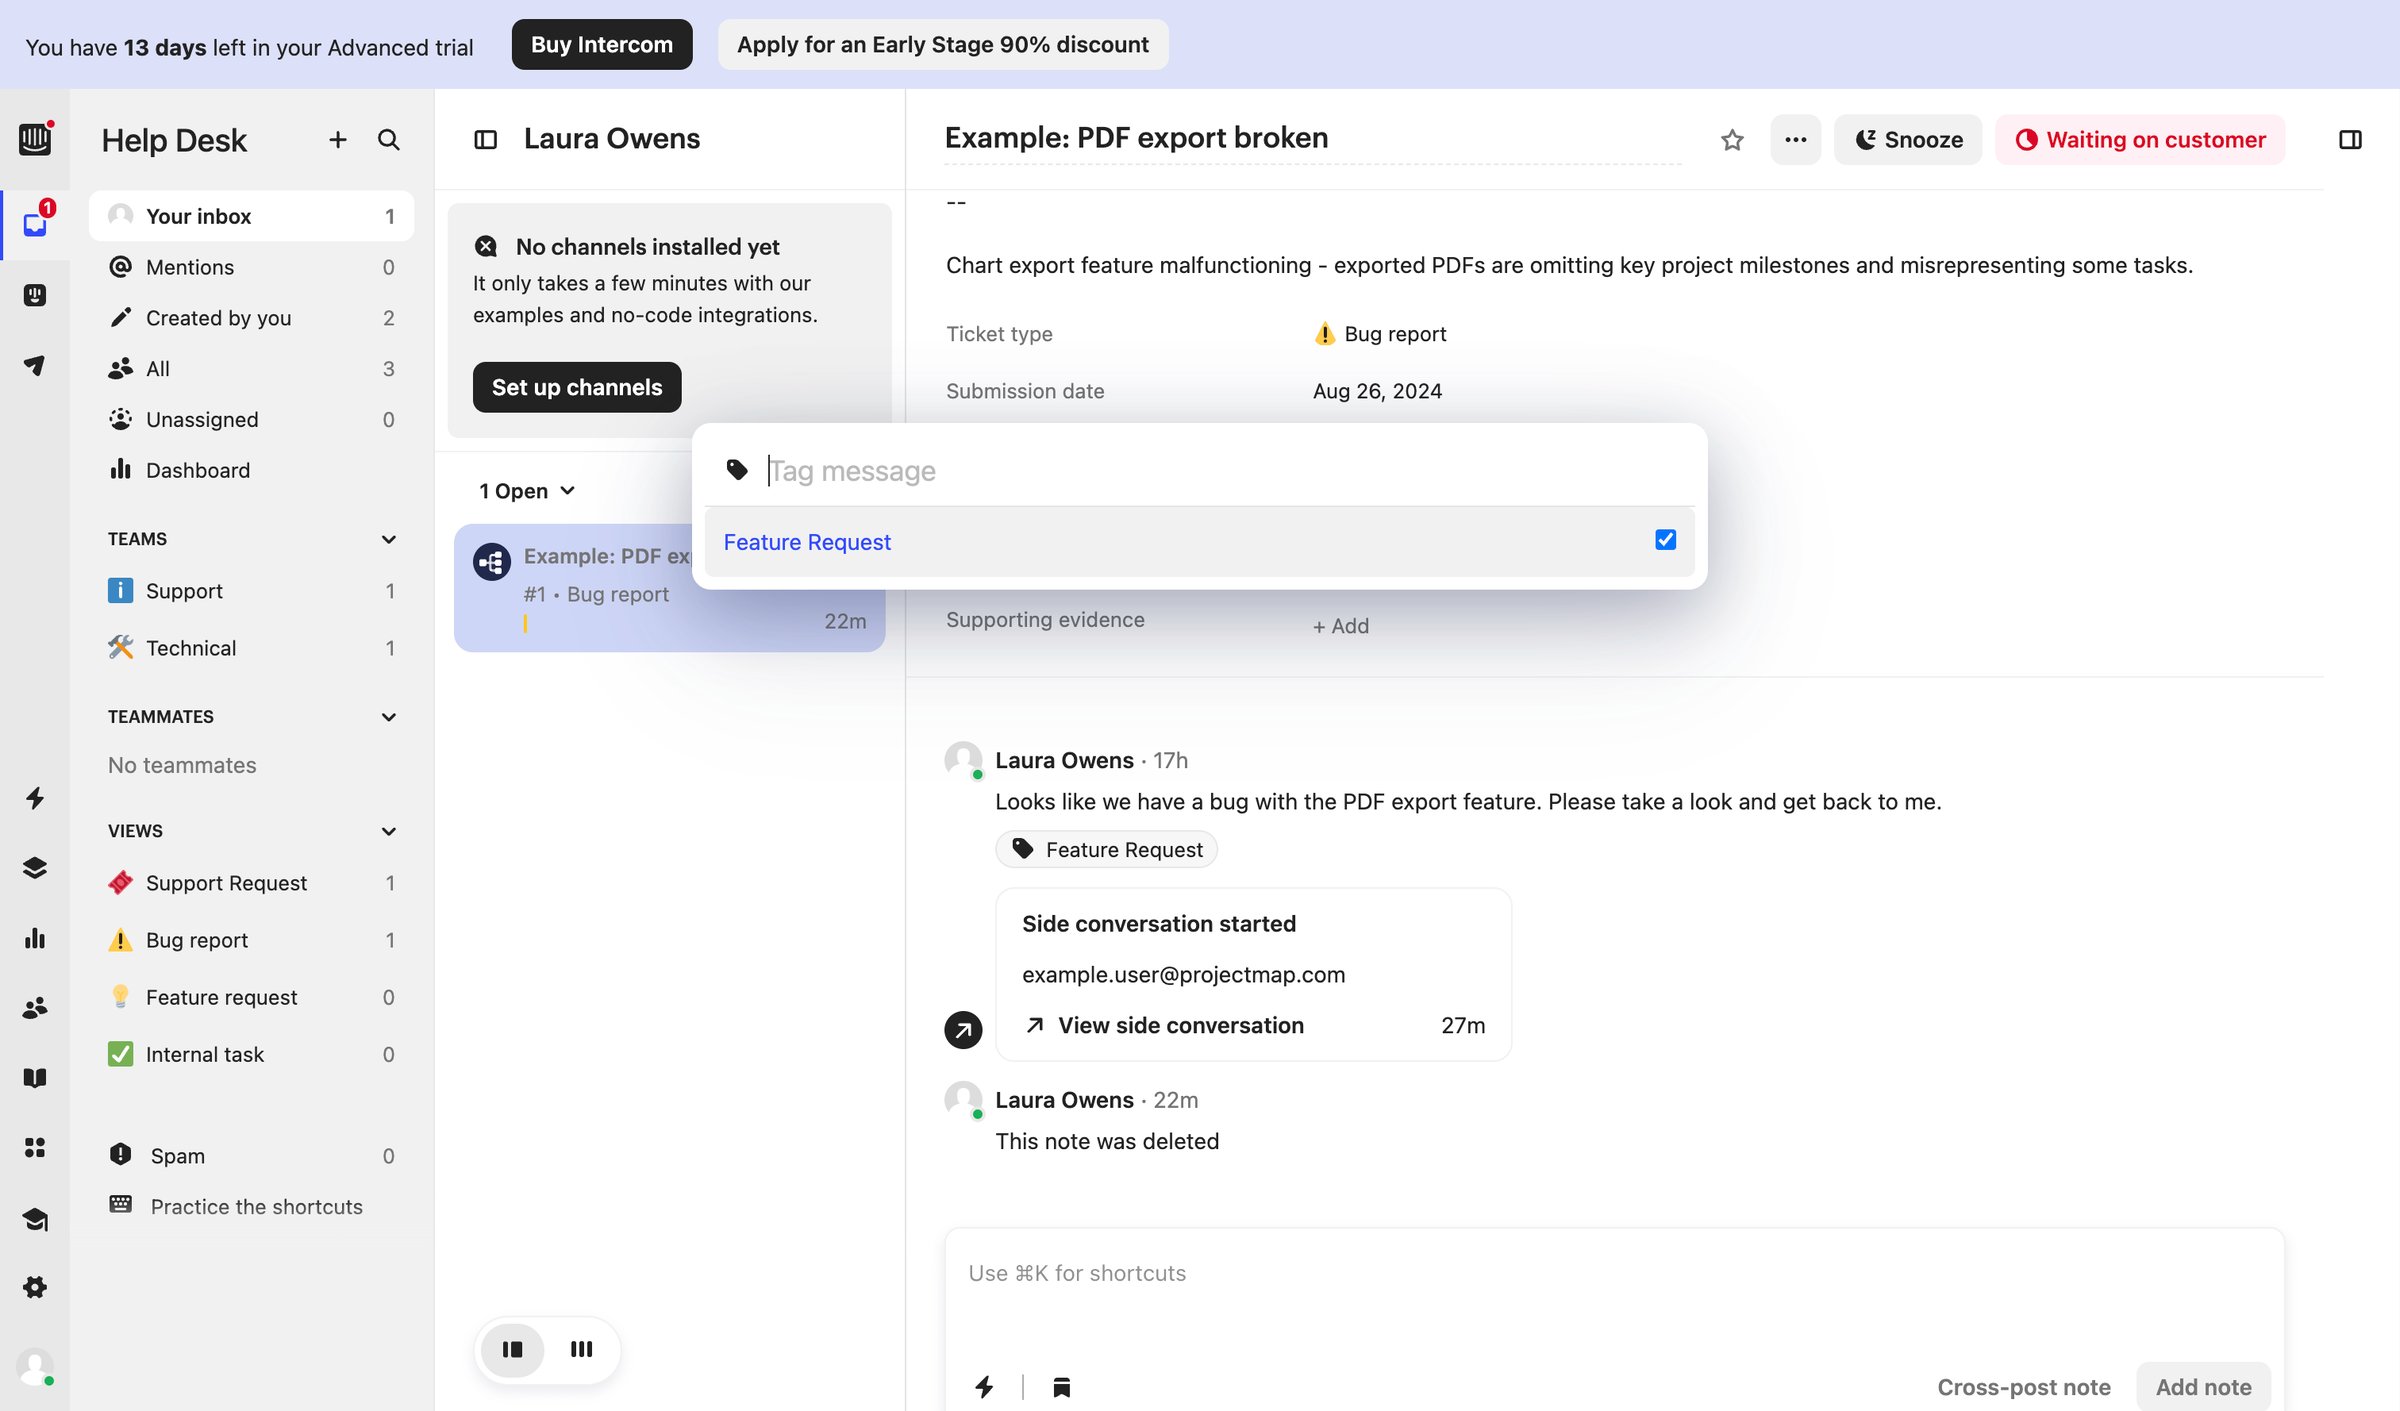
Task: Click Set up channels button
Action: pyautogui.click(x=577, y=387)
